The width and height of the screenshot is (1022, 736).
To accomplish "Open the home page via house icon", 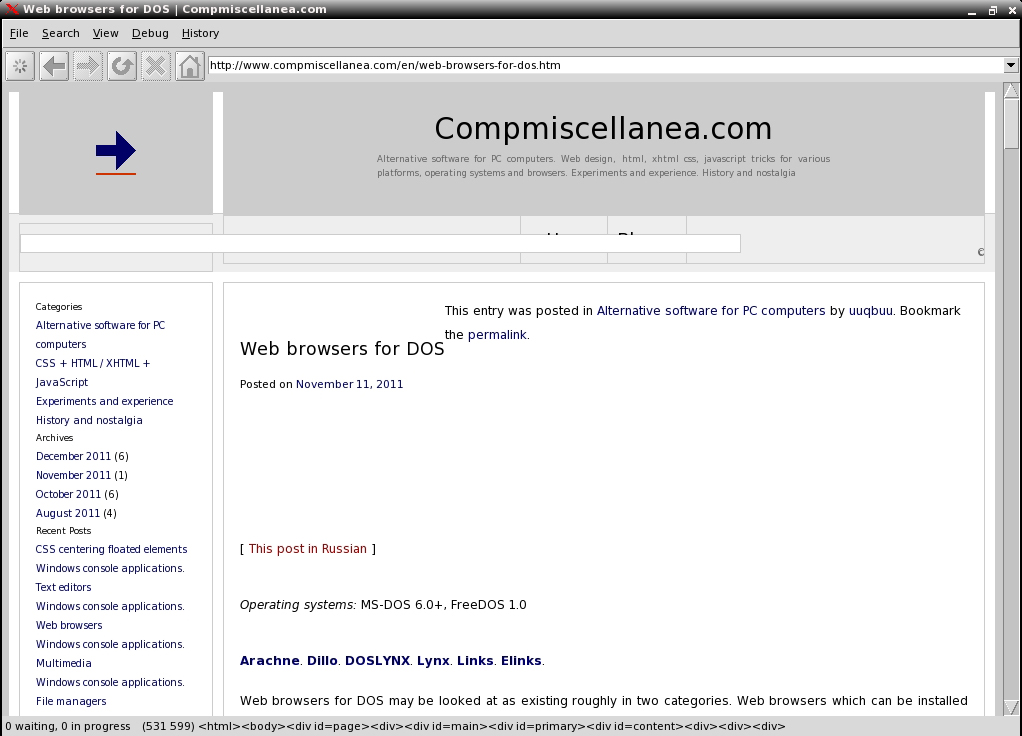I will (x=190, y=66).
